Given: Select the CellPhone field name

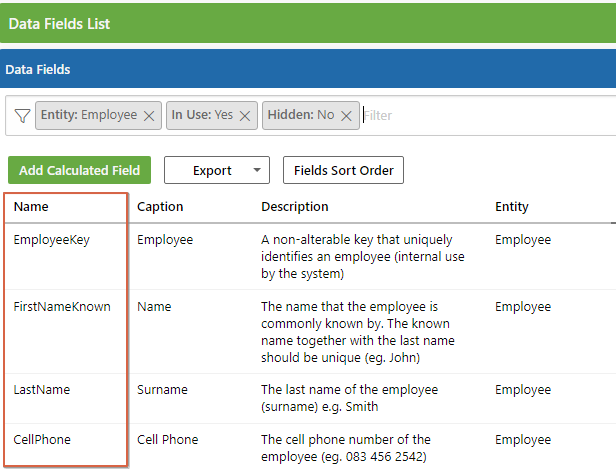Looking at the screenshot, I should click(x=42, y=440).
